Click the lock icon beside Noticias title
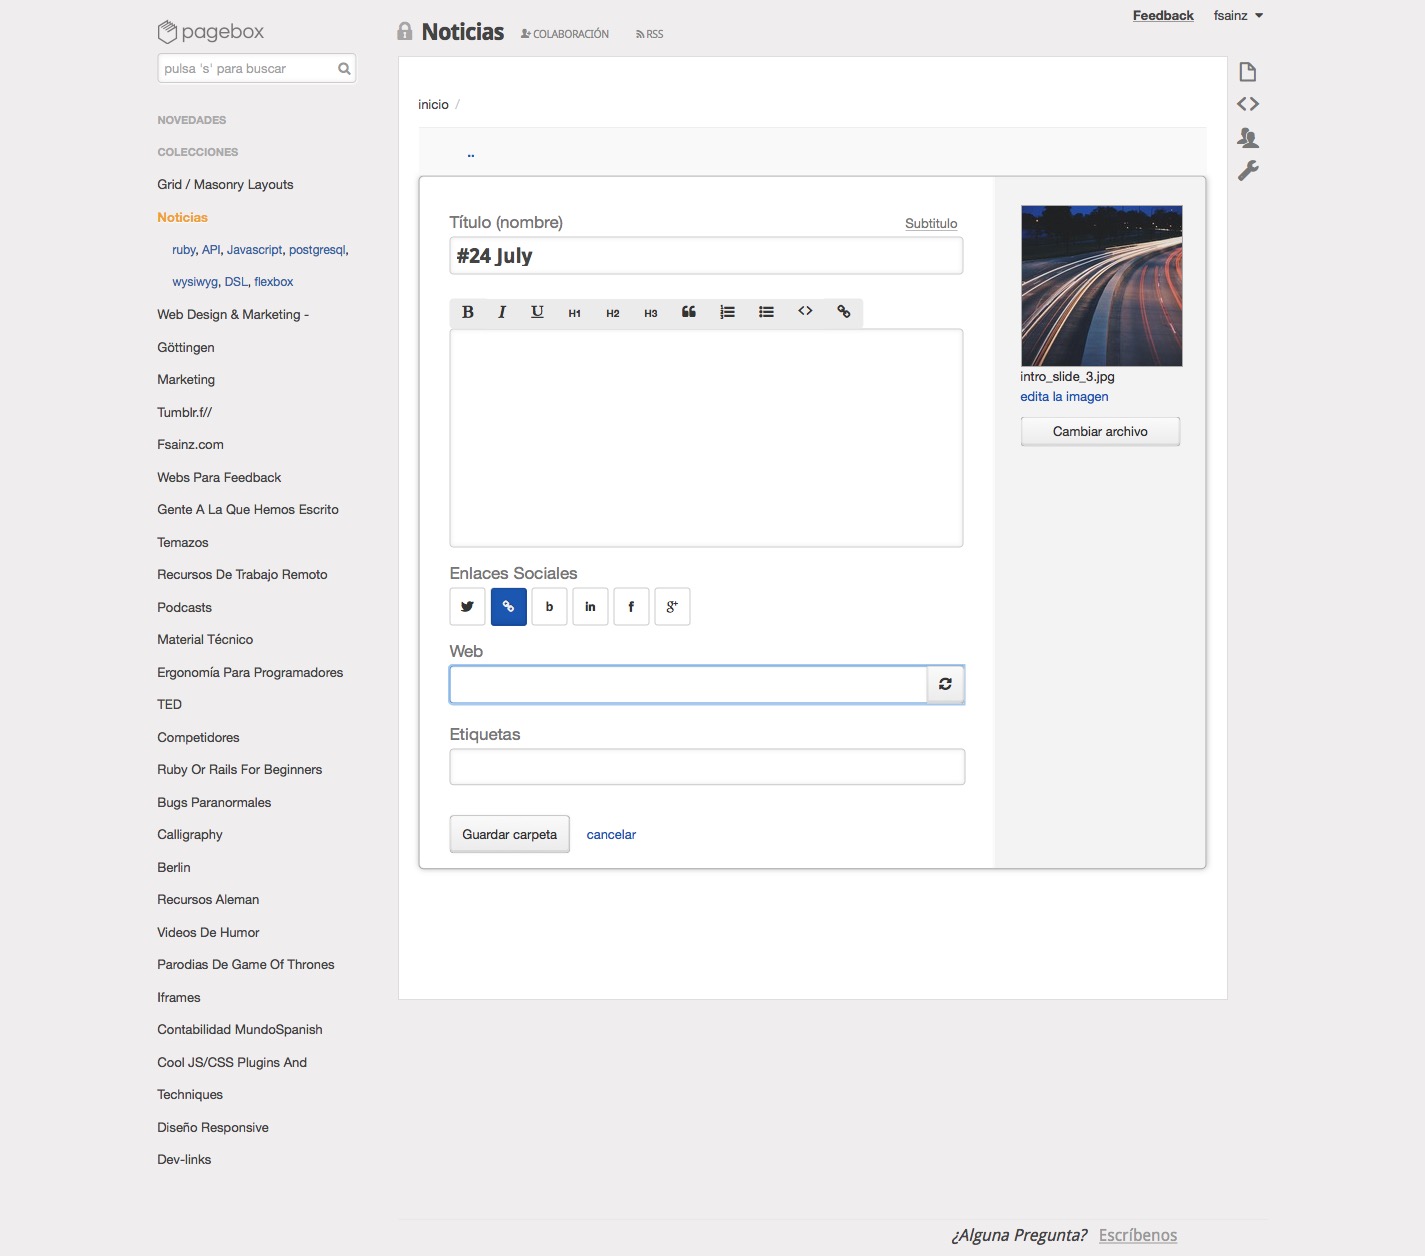 [x=404, y=31]
